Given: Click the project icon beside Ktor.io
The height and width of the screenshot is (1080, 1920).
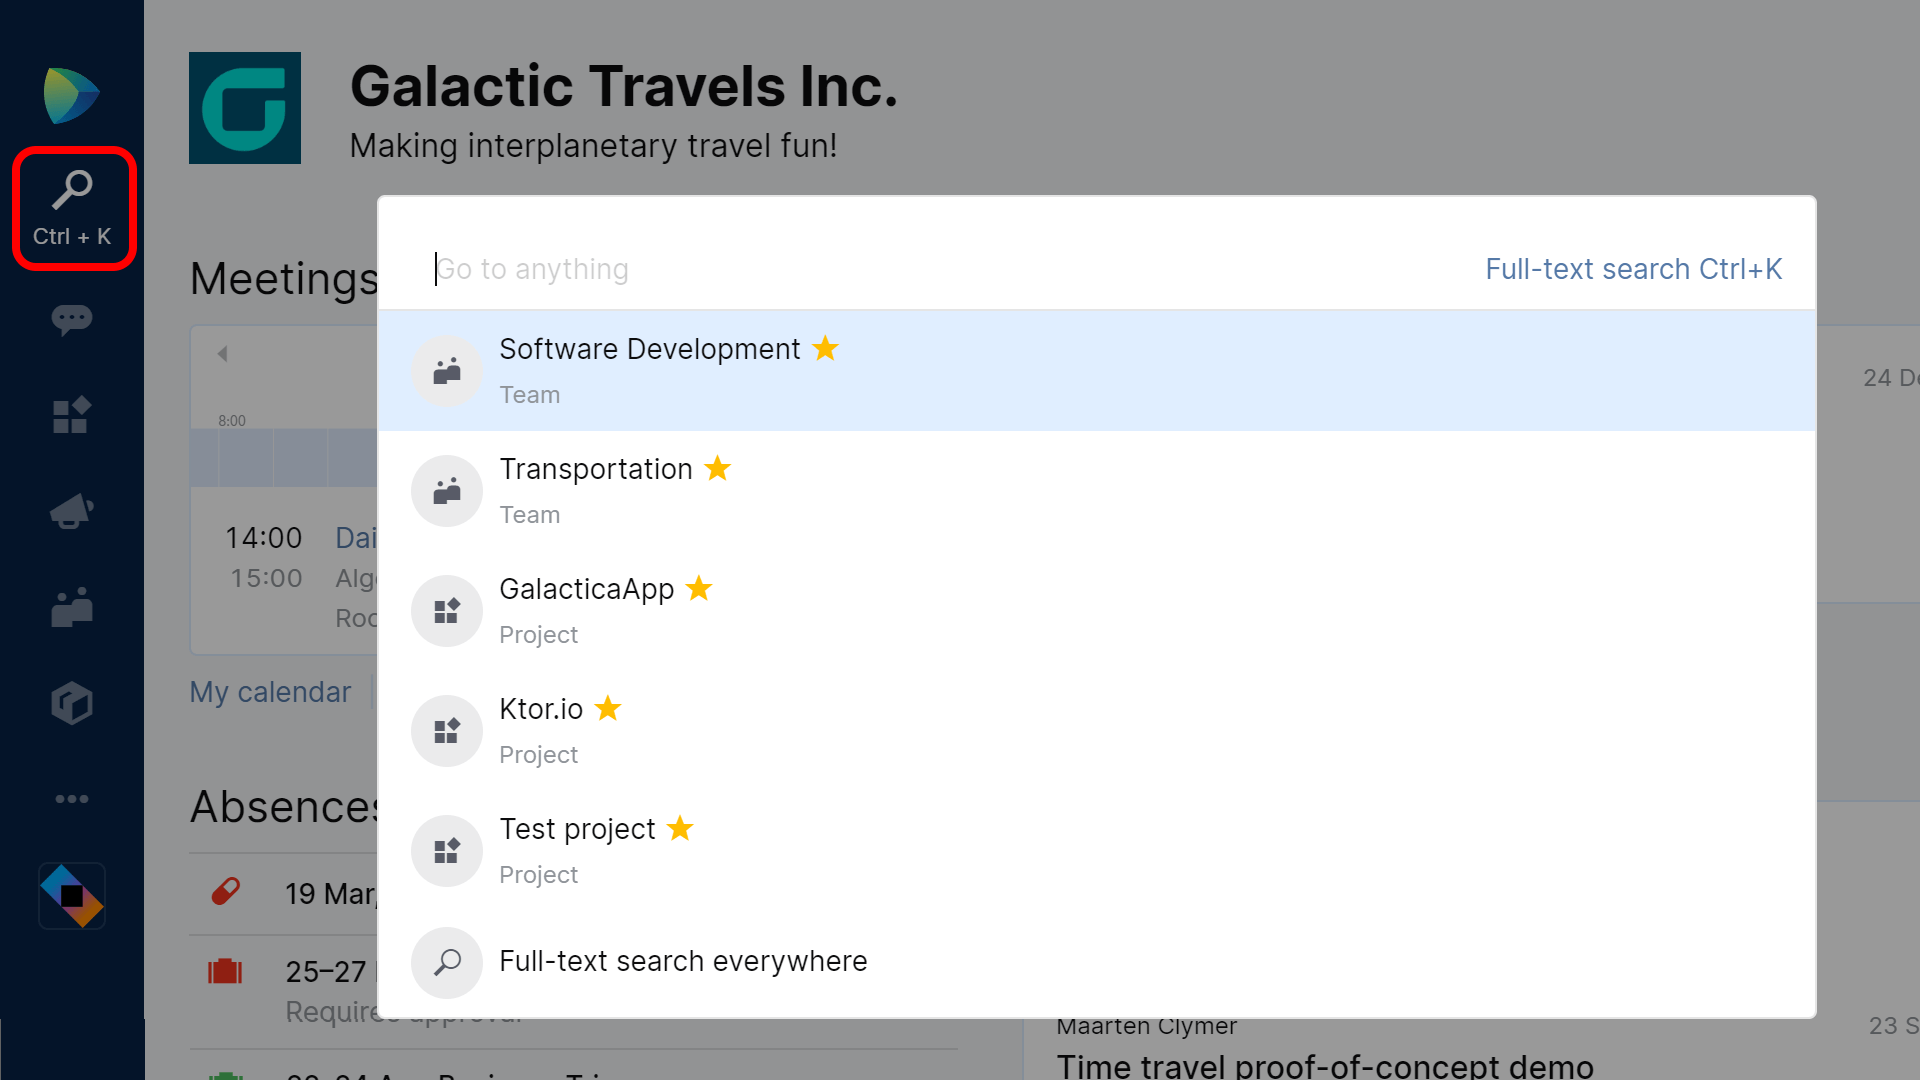Looking at the screenshot, I should 447,731.
